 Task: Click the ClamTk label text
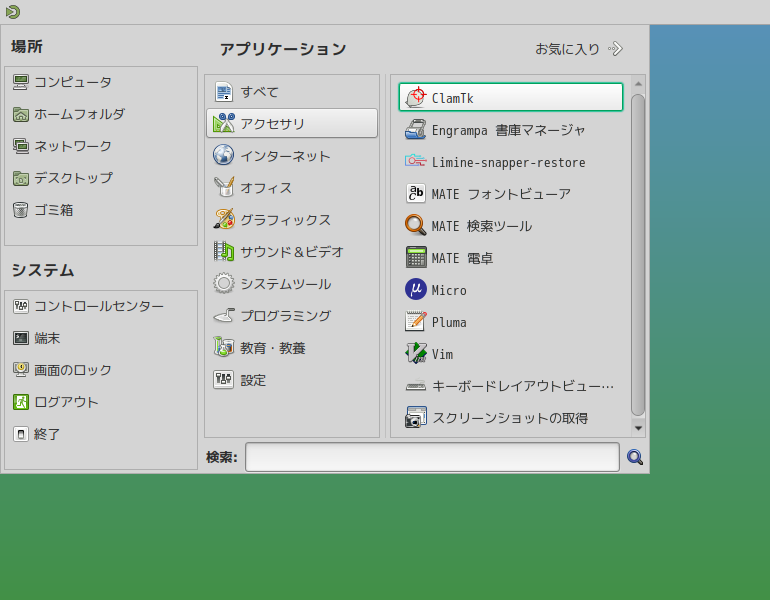(x=452, y=98)
